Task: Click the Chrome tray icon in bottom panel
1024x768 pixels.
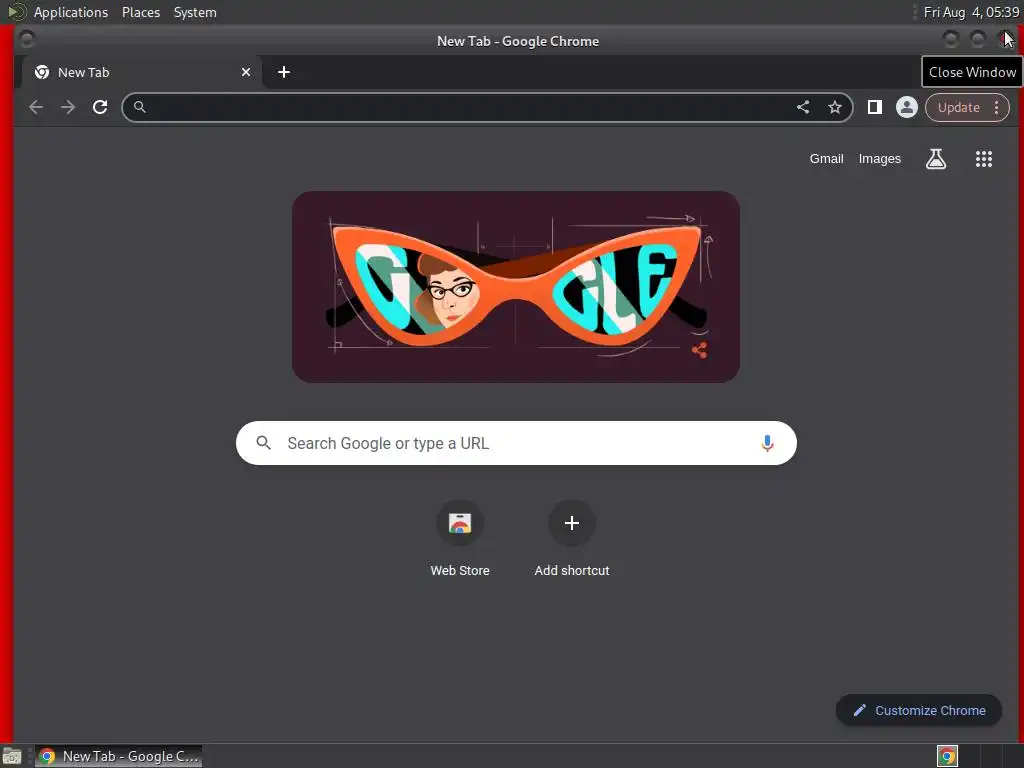Action: tap(947, 756)
